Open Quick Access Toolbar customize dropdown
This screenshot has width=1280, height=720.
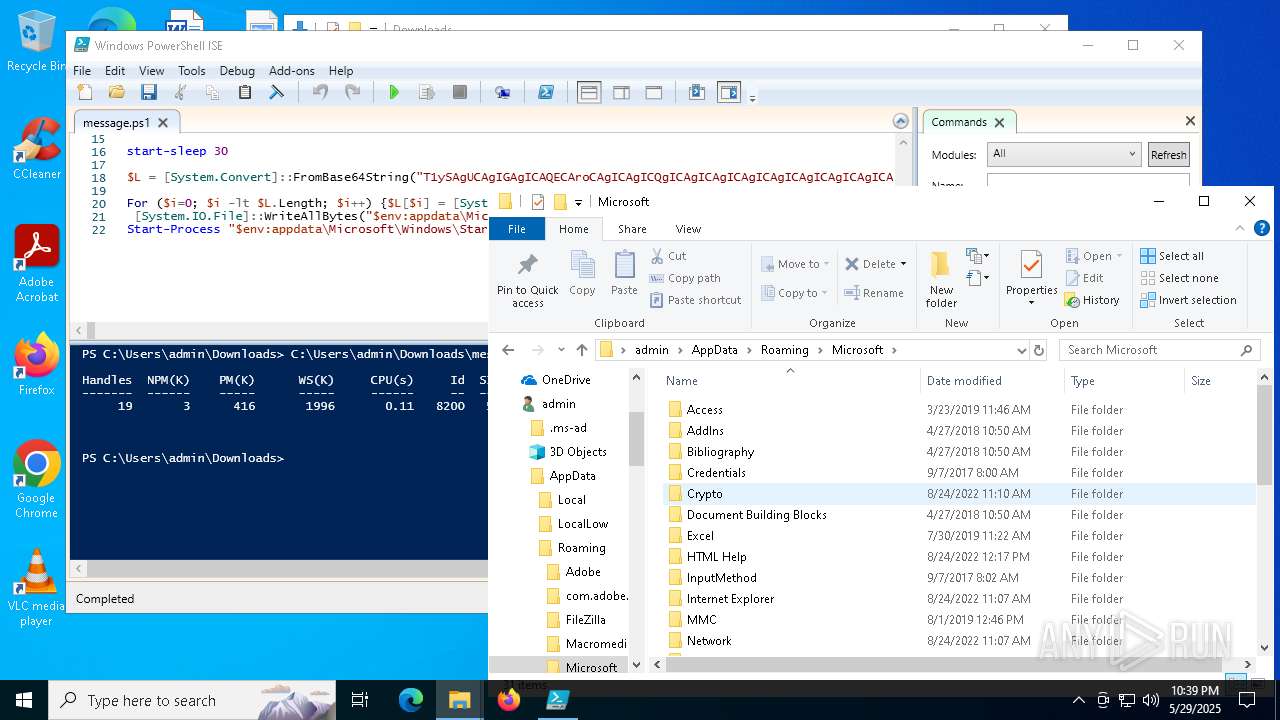coord(578,202)
